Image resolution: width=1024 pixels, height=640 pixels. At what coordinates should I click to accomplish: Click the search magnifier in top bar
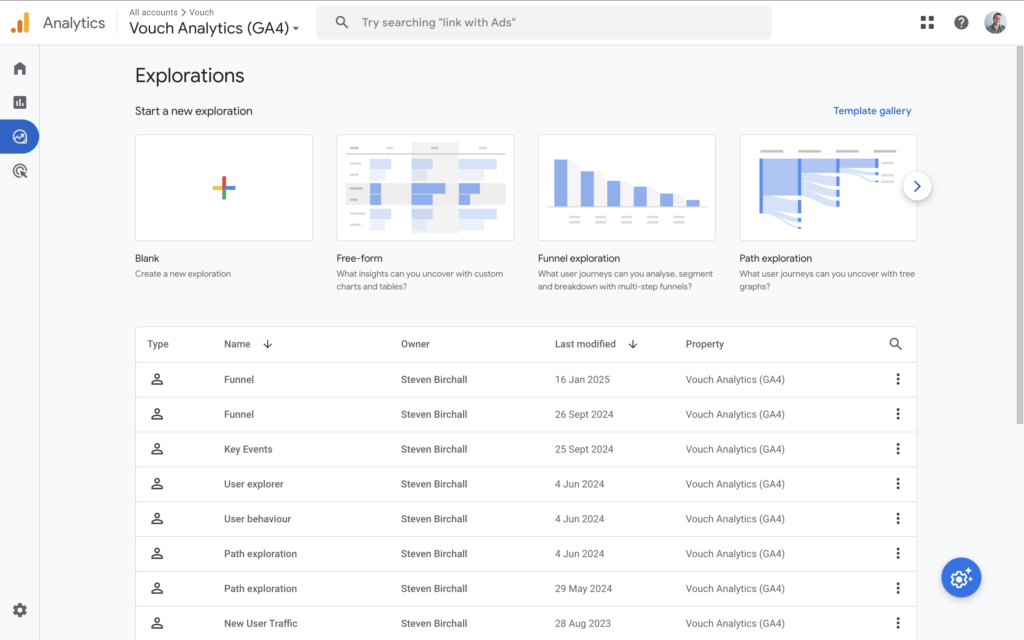[342, 22]
